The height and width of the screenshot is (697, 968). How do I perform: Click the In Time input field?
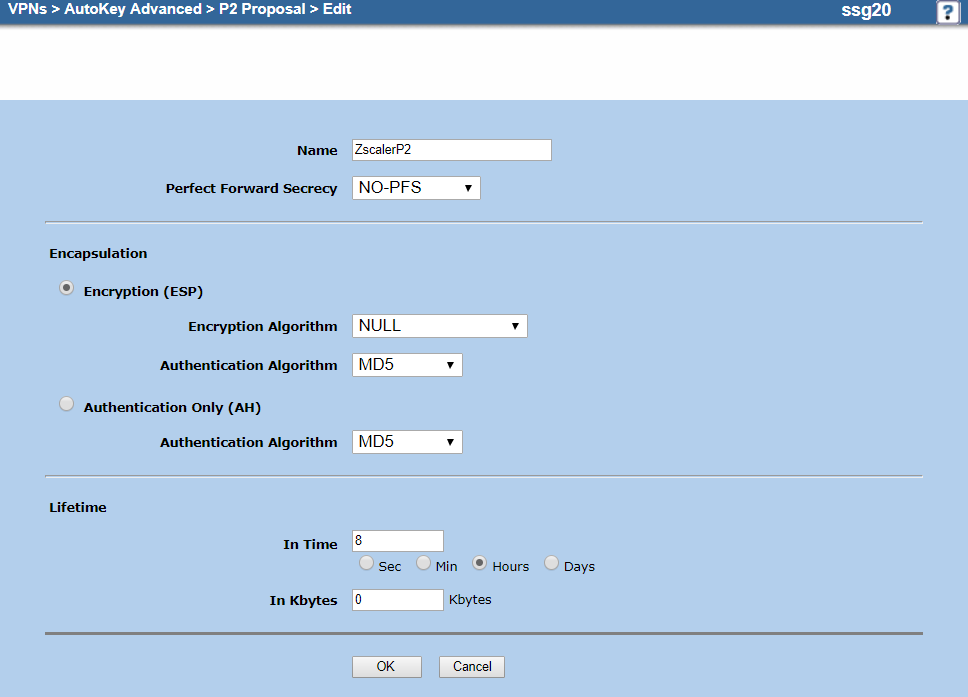coord(397,541)
